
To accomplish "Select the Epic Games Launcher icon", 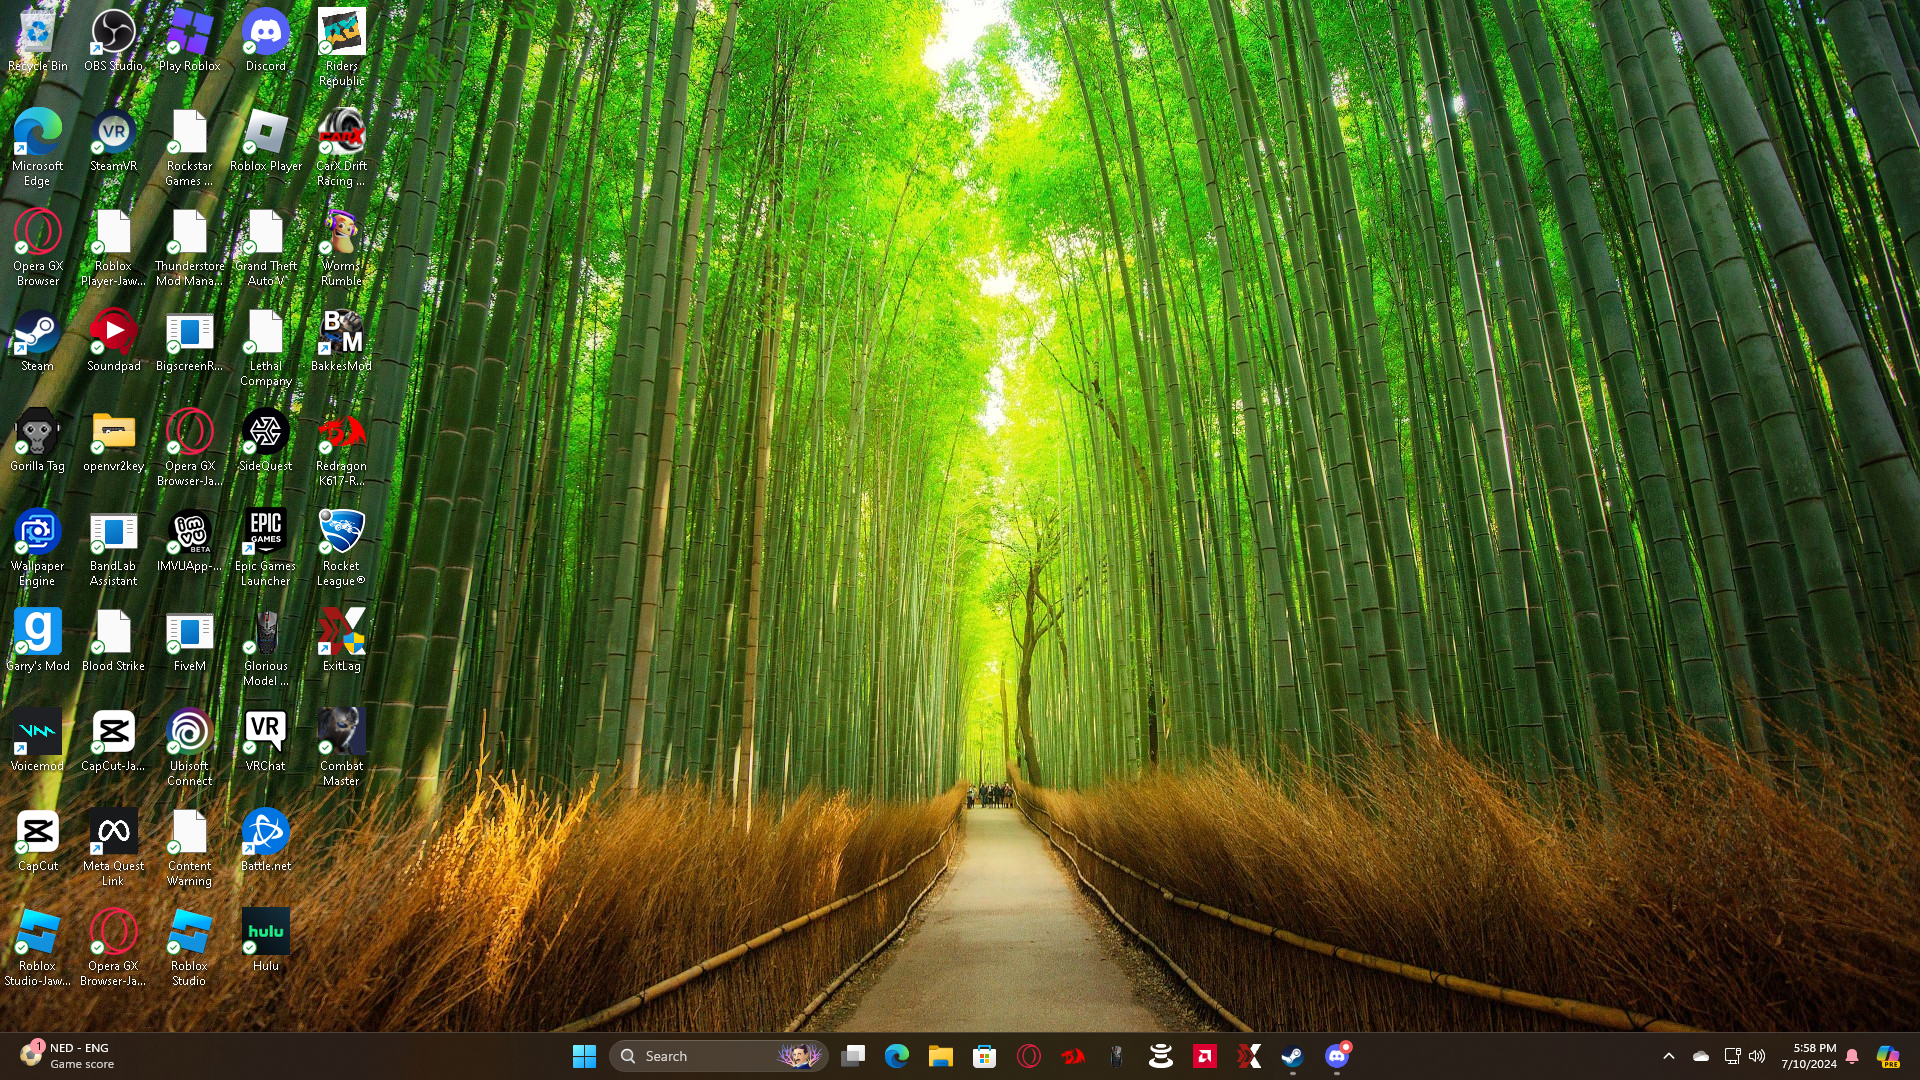I will pos(265,548).
